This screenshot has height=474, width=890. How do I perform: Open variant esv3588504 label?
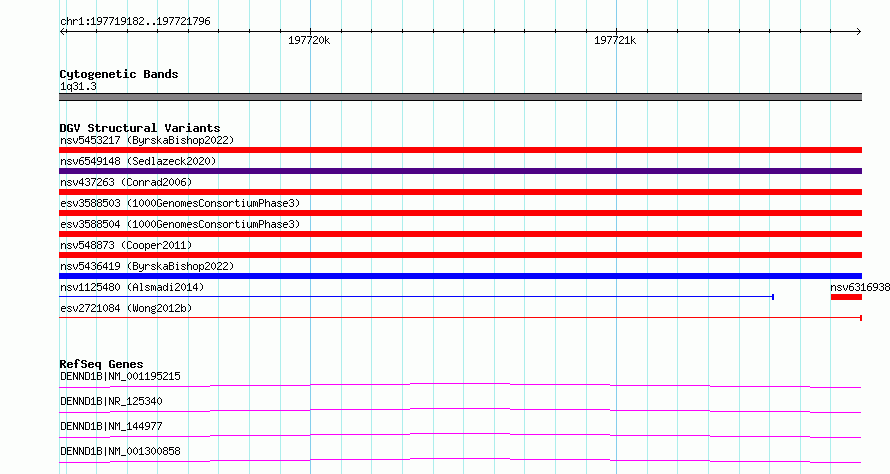click(x=180, y=224)
